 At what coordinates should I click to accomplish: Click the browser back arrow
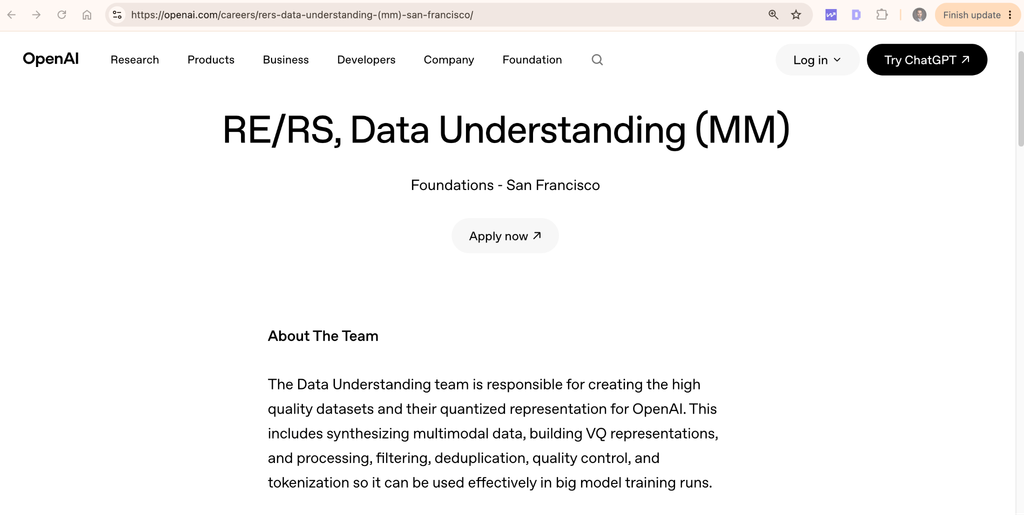coord(11,14)
